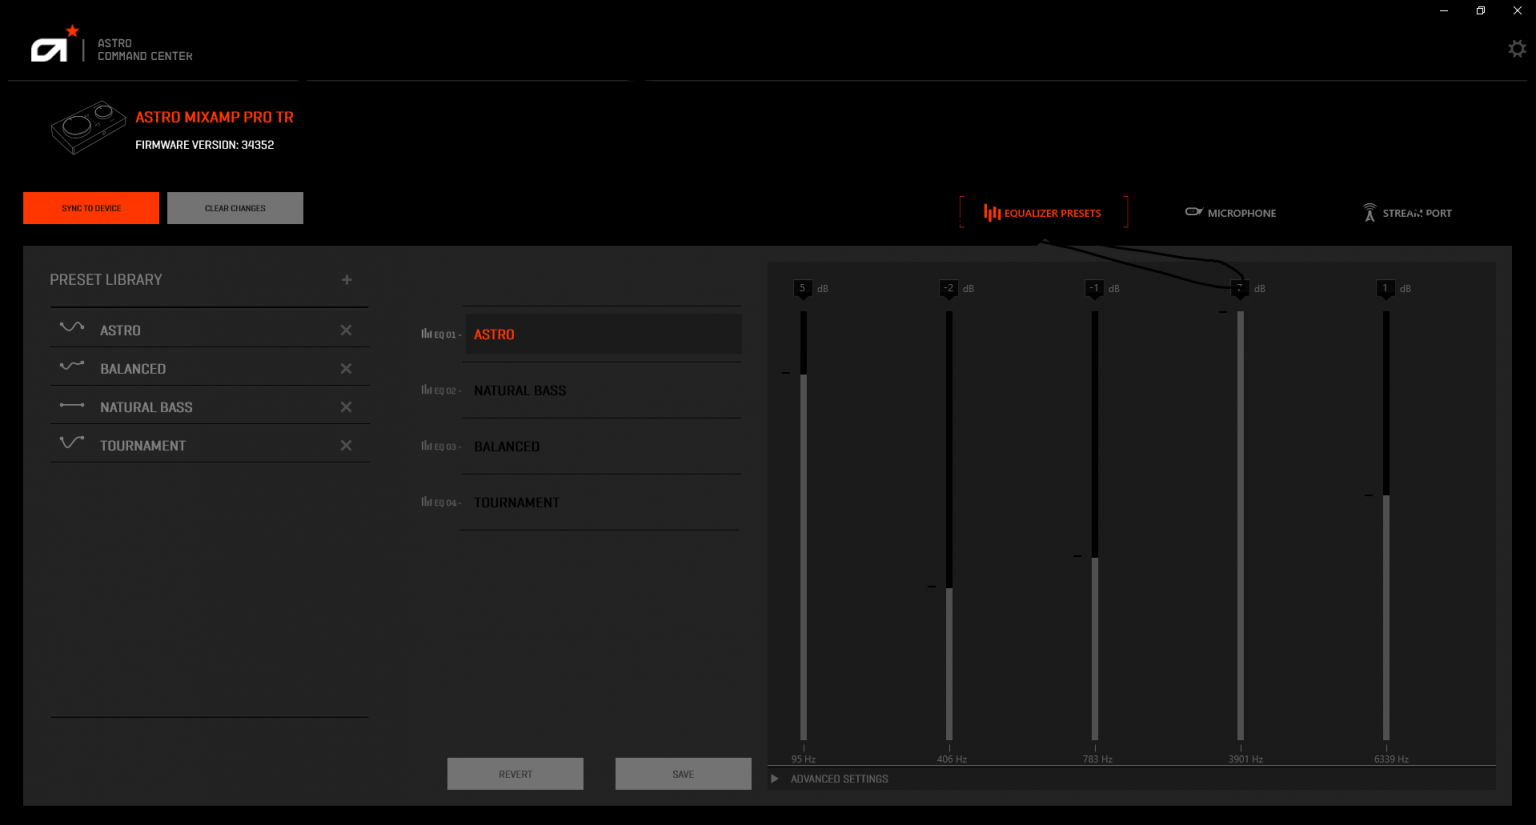
Task: Click the MixAmp Pro TR device image
Action: tap(88, 127)
